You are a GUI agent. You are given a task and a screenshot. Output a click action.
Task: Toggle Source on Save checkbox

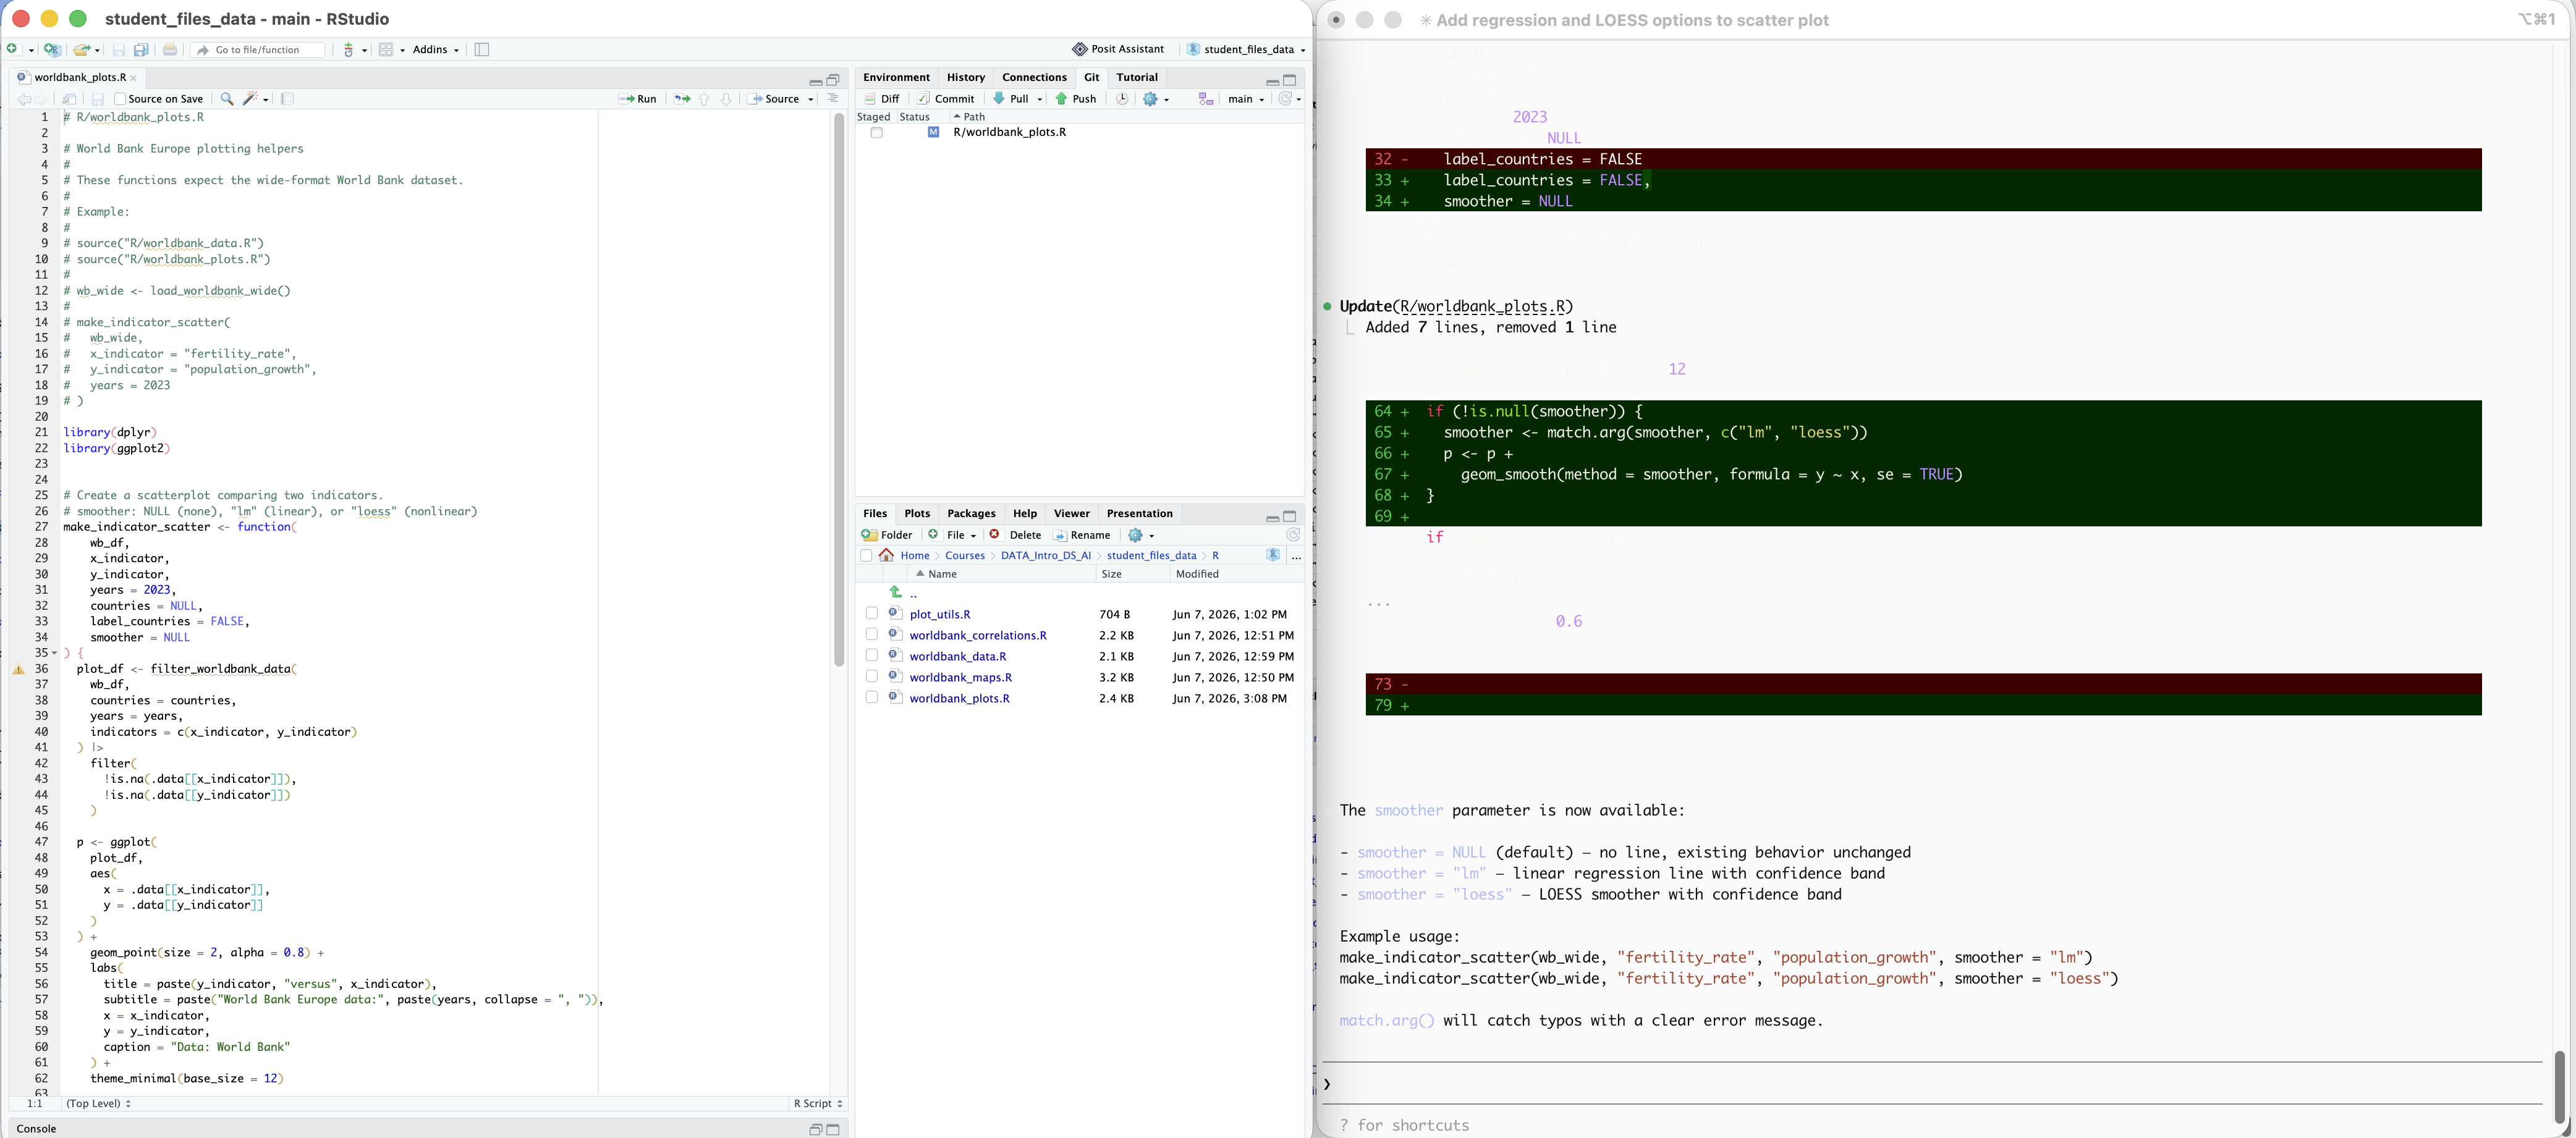point(120,98)
